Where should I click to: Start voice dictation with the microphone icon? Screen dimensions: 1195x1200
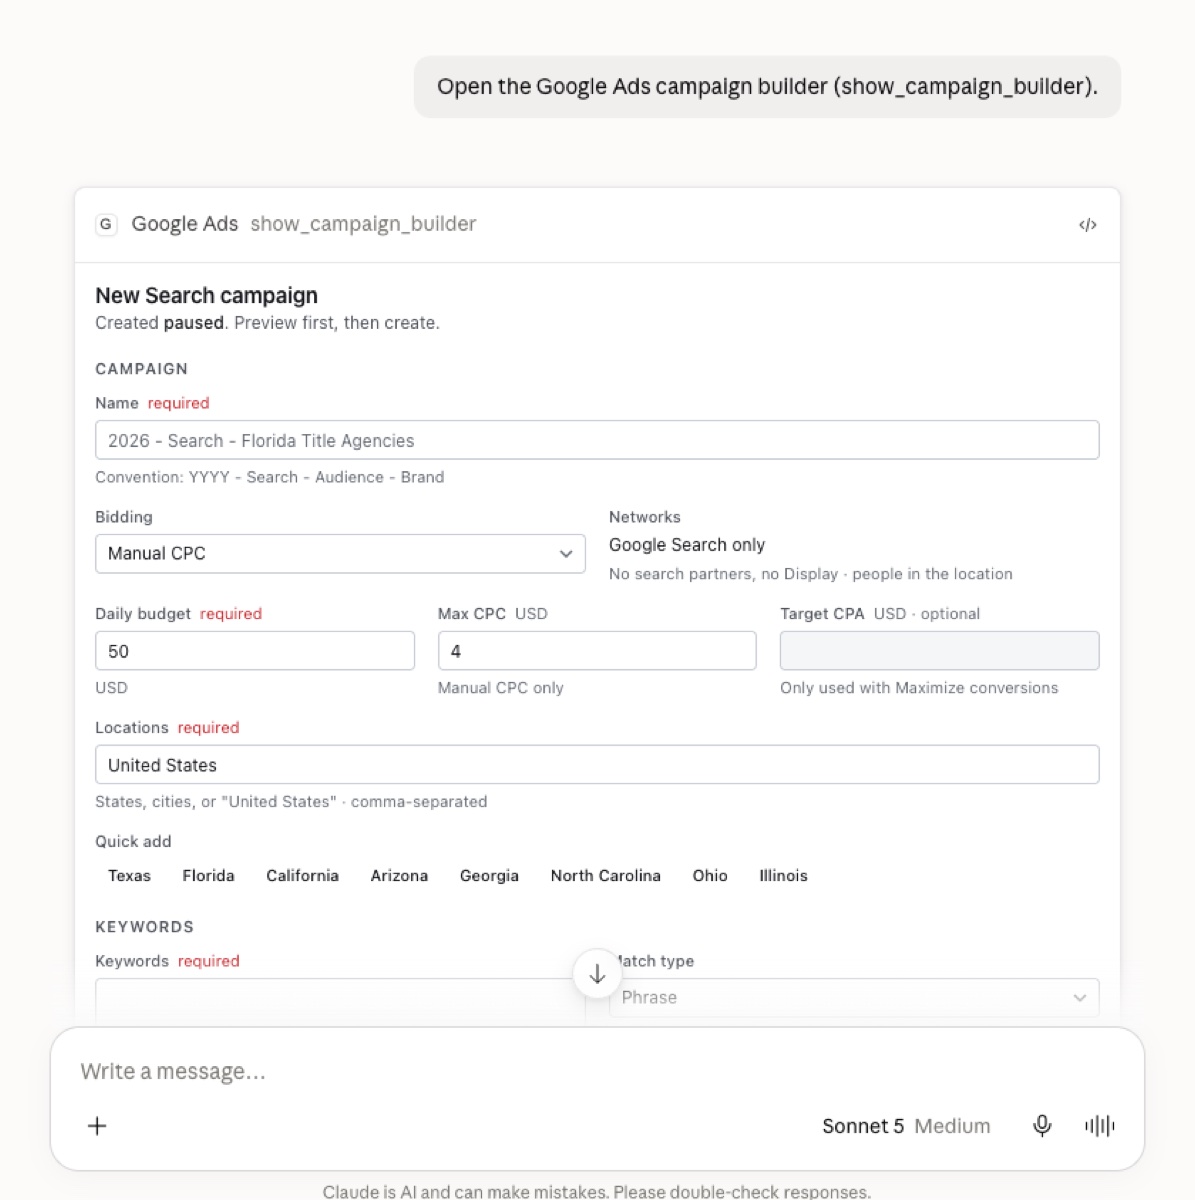pos(1042,1126)
